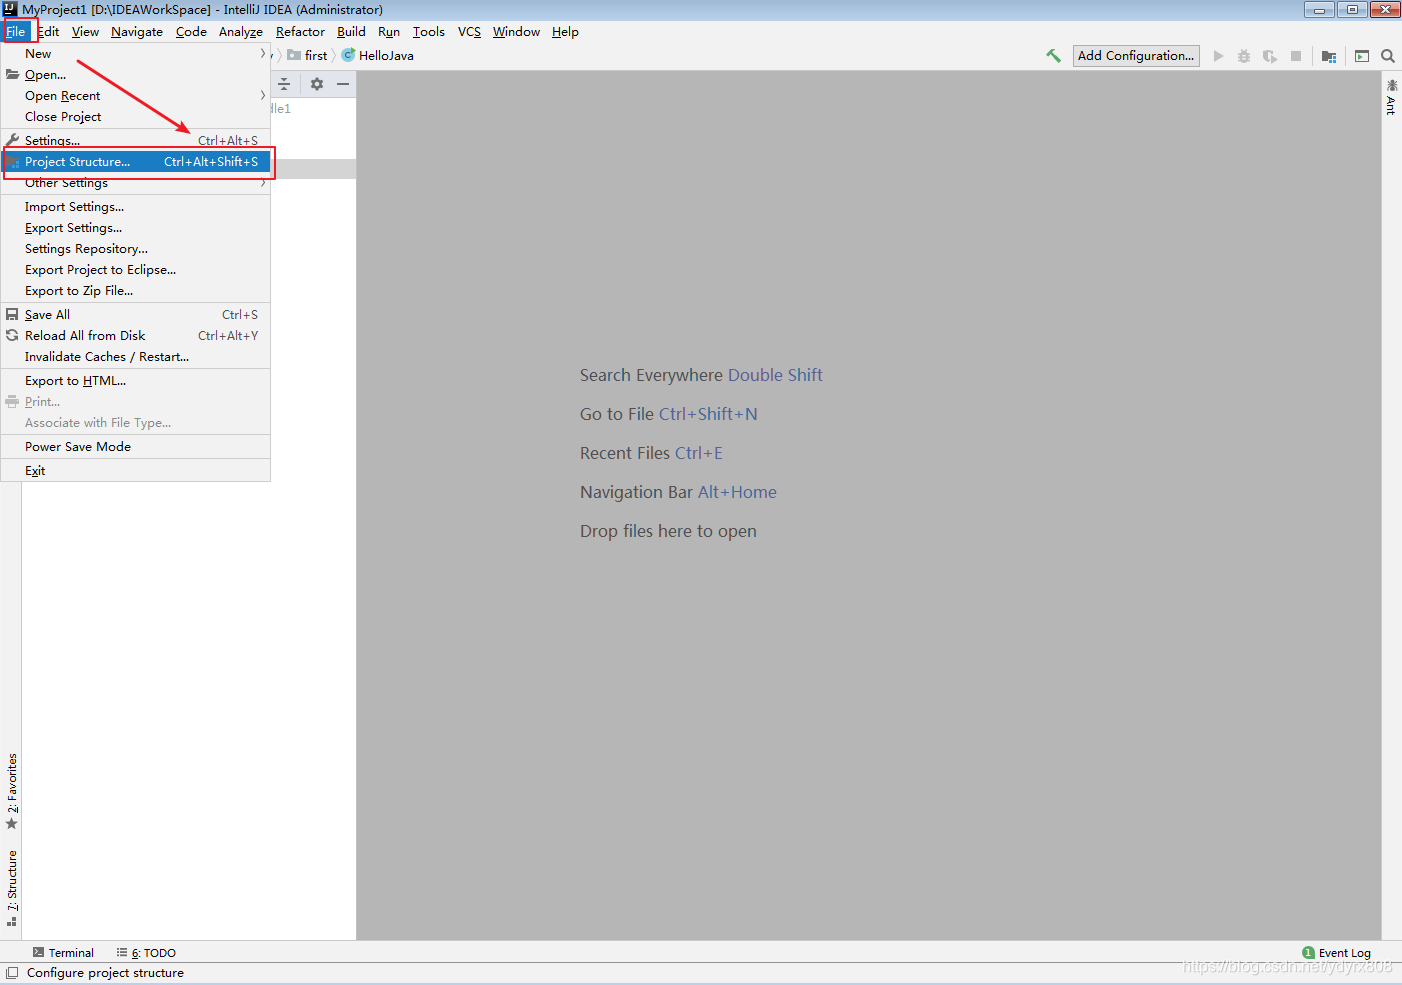Toggle Power Save Mode
This screenshot has width=1402, height=985.
136,447
